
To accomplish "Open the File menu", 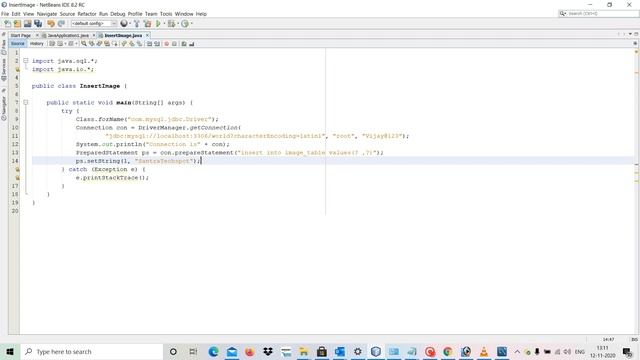I will (5, 14).
